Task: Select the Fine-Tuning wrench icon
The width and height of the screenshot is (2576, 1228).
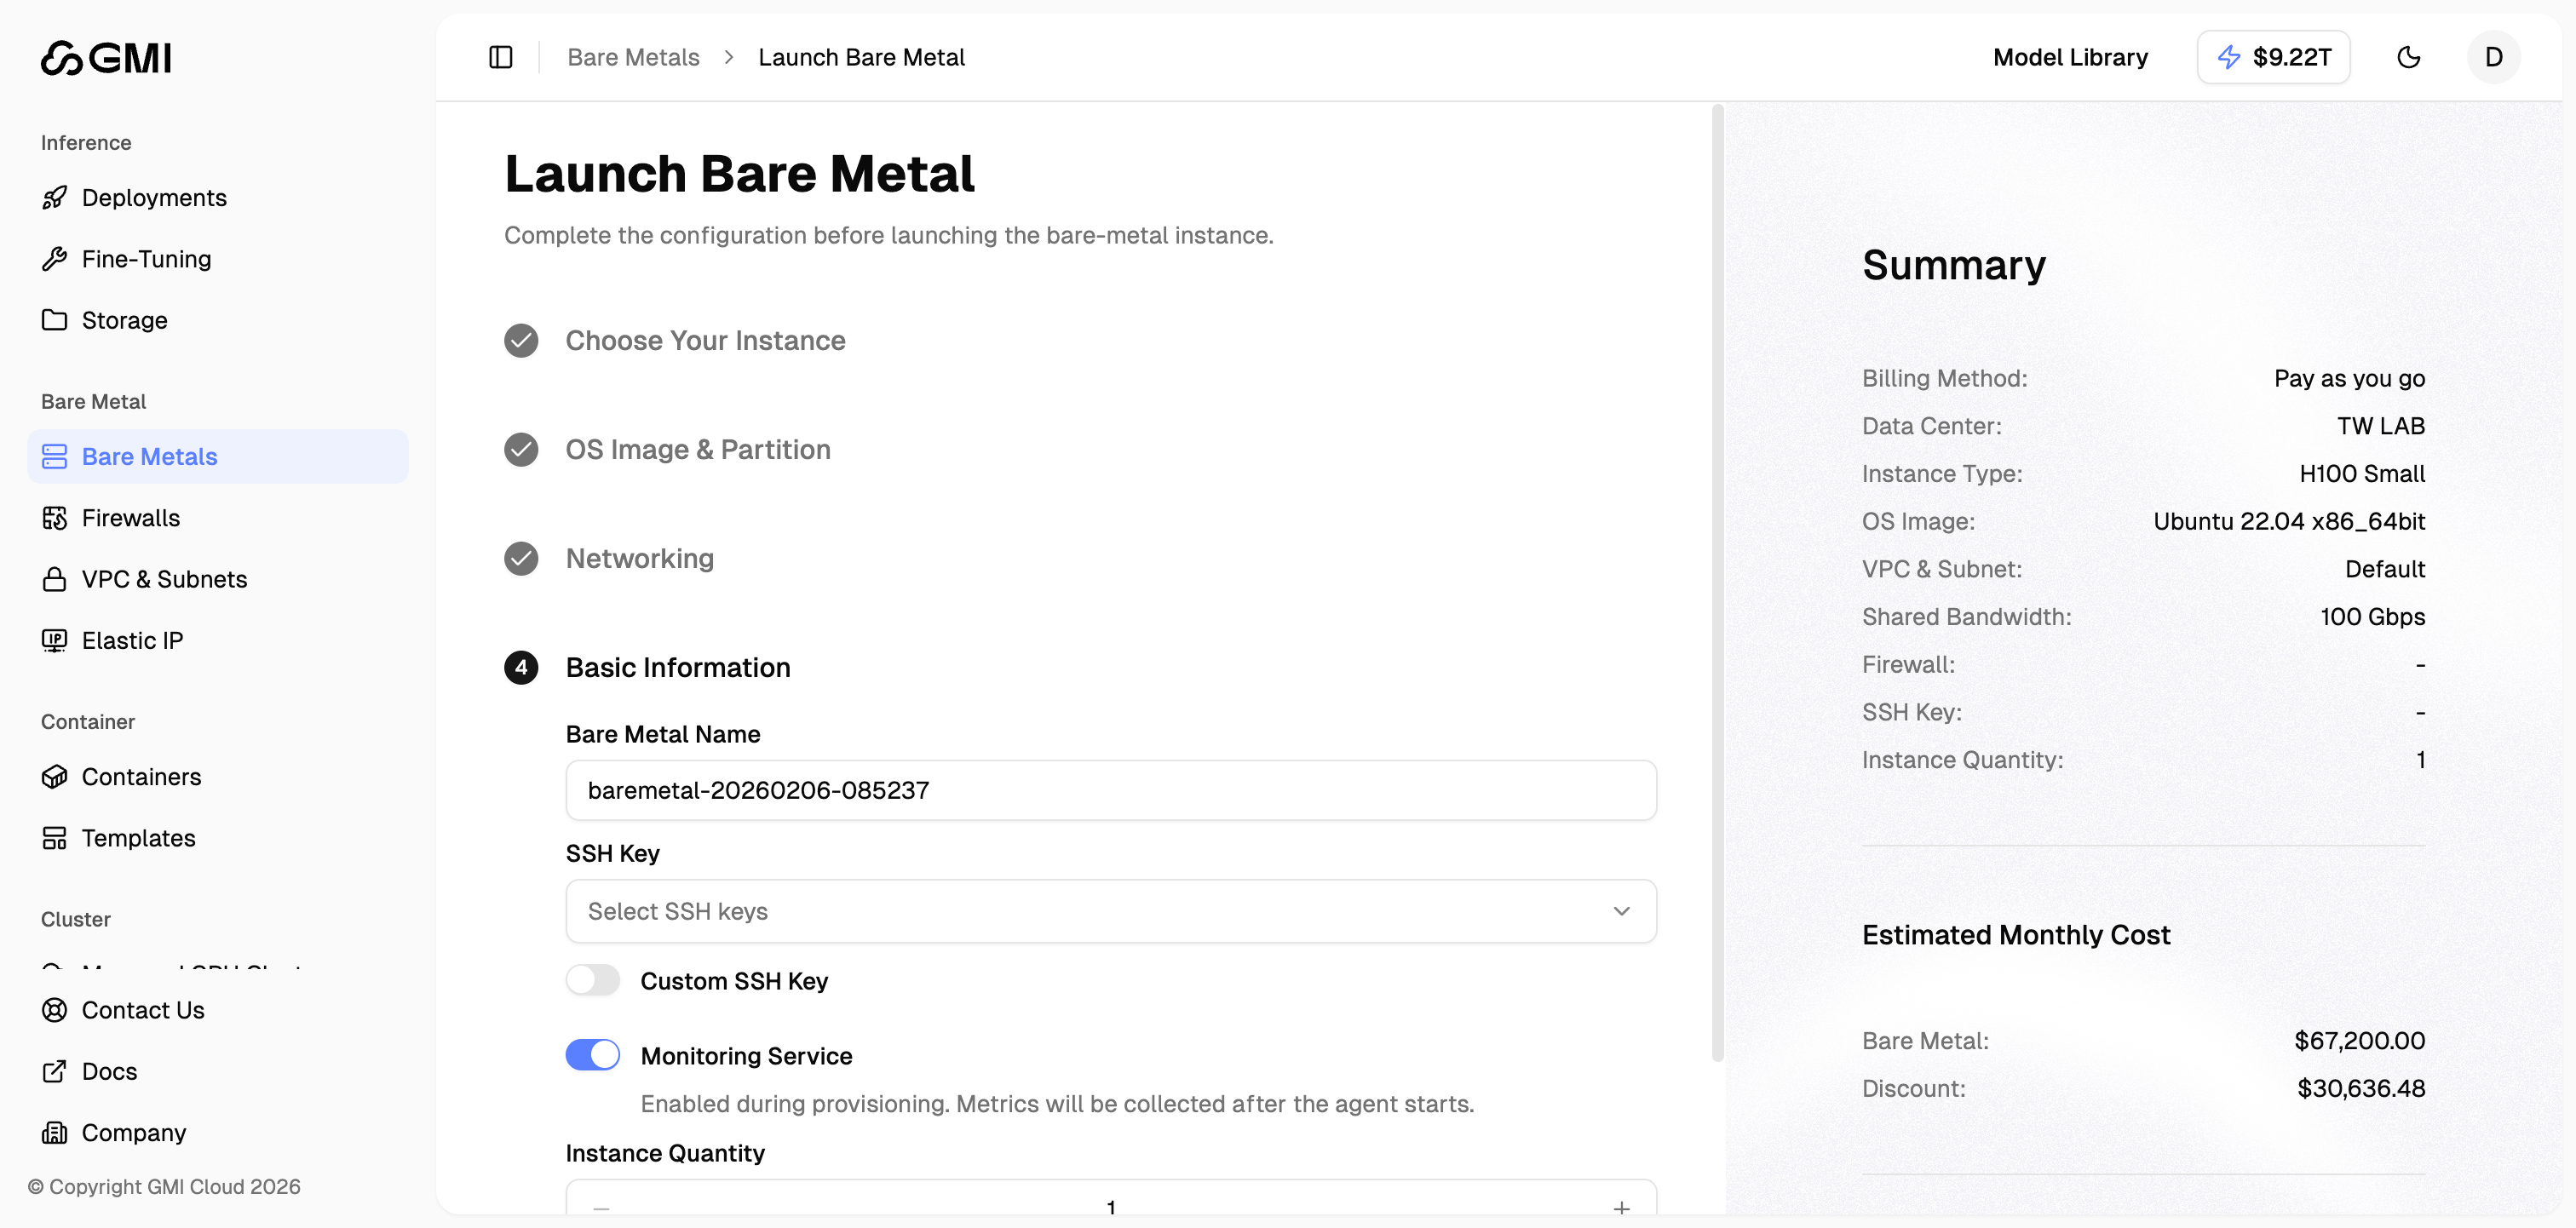Action: [56, 258]
